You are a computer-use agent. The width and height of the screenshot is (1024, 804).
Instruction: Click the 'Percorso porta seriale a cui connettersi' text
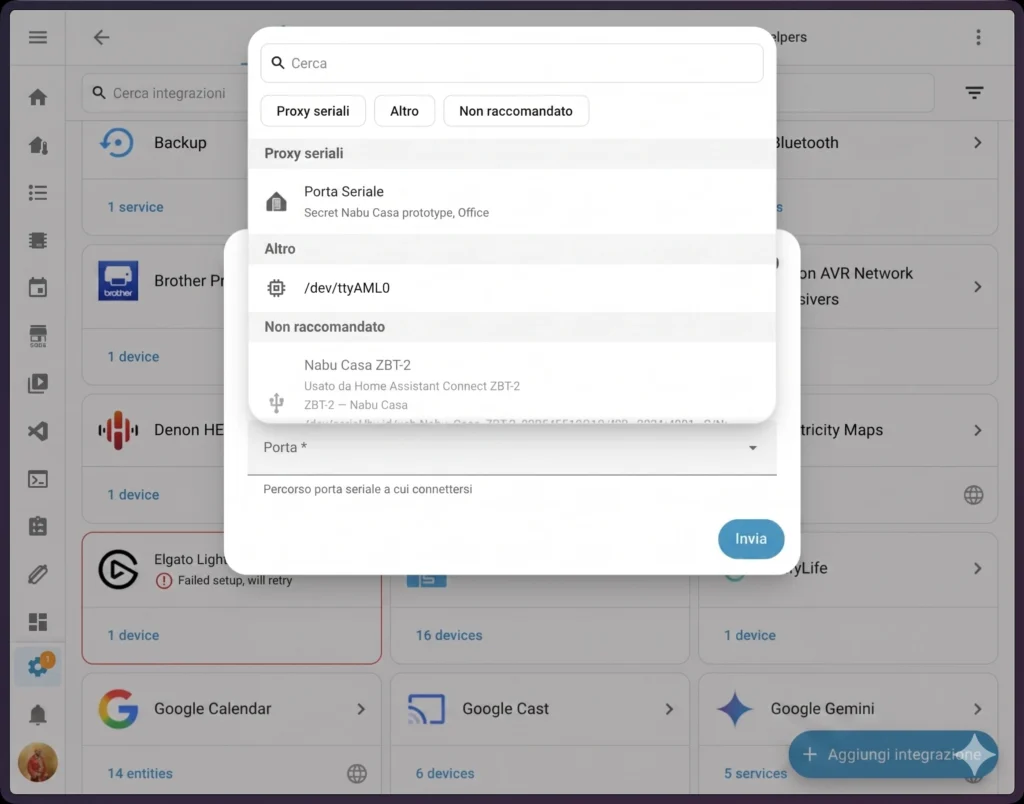pyautogui.click(x=368, y=489)
